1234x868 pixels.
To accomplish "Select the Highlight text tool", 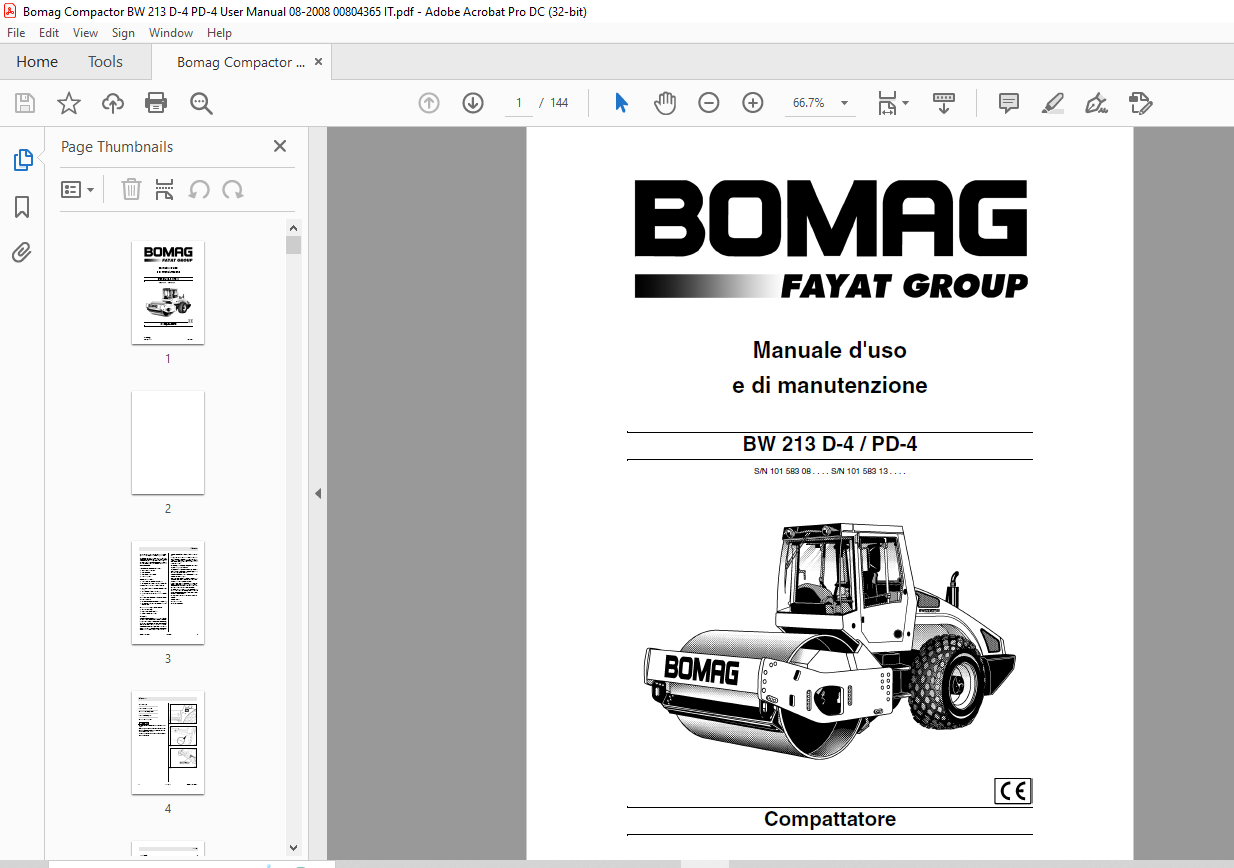I will click(x=1053, y=103).
